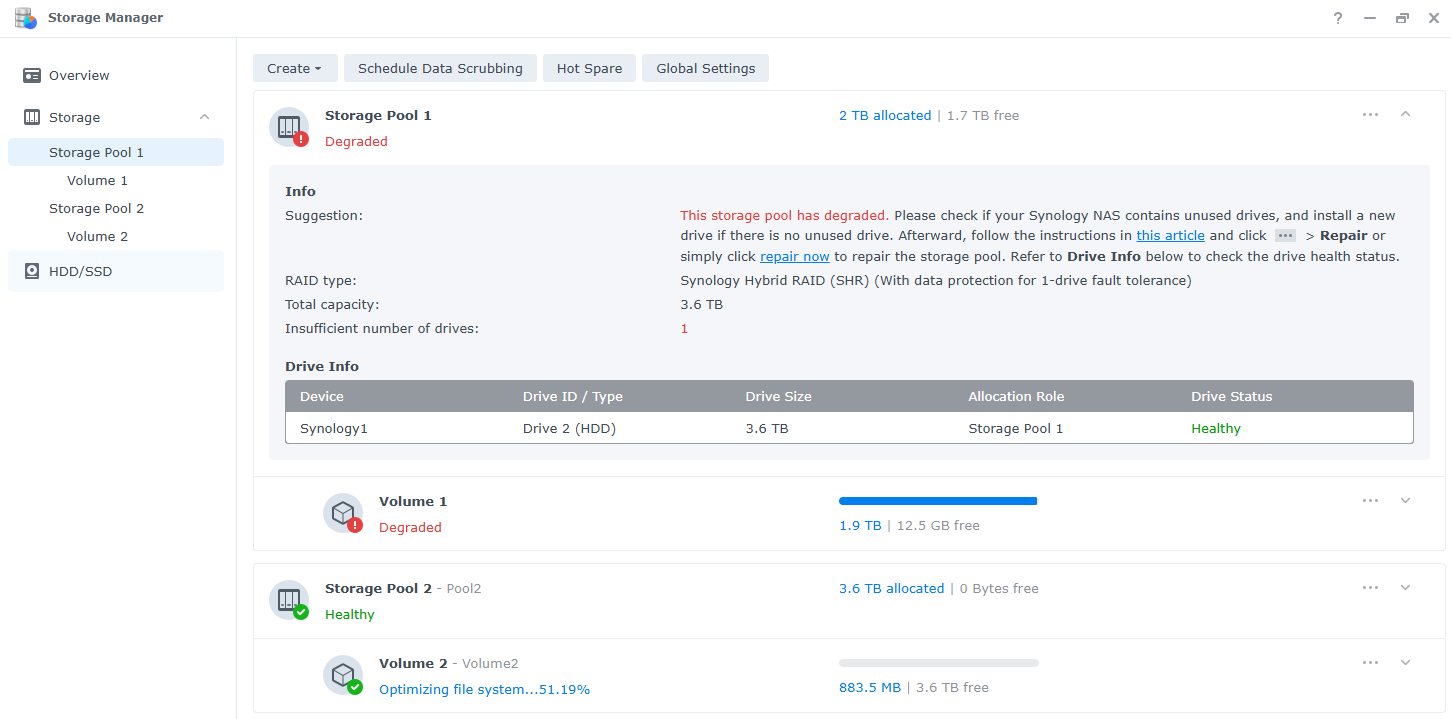Click the inline ellipsis icon in the suggestion text
The height and width of the screenshot is (719, 1451).
[1285, 236]
